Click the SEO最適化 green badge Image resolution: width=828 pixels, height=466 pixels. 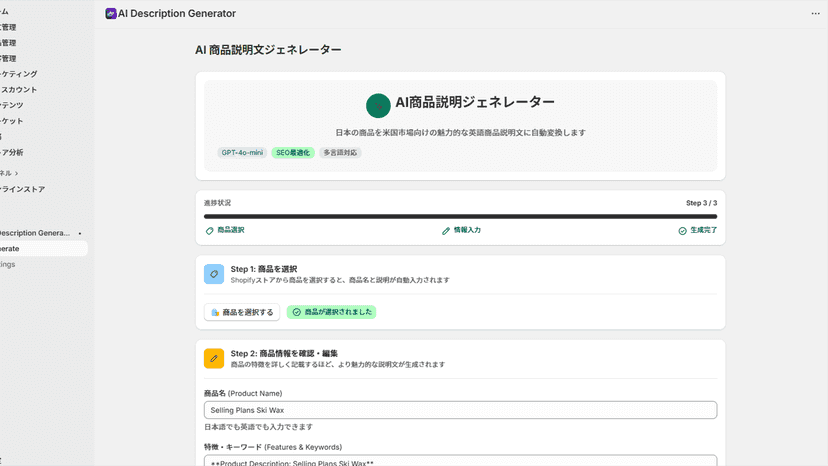coord(293,153)
